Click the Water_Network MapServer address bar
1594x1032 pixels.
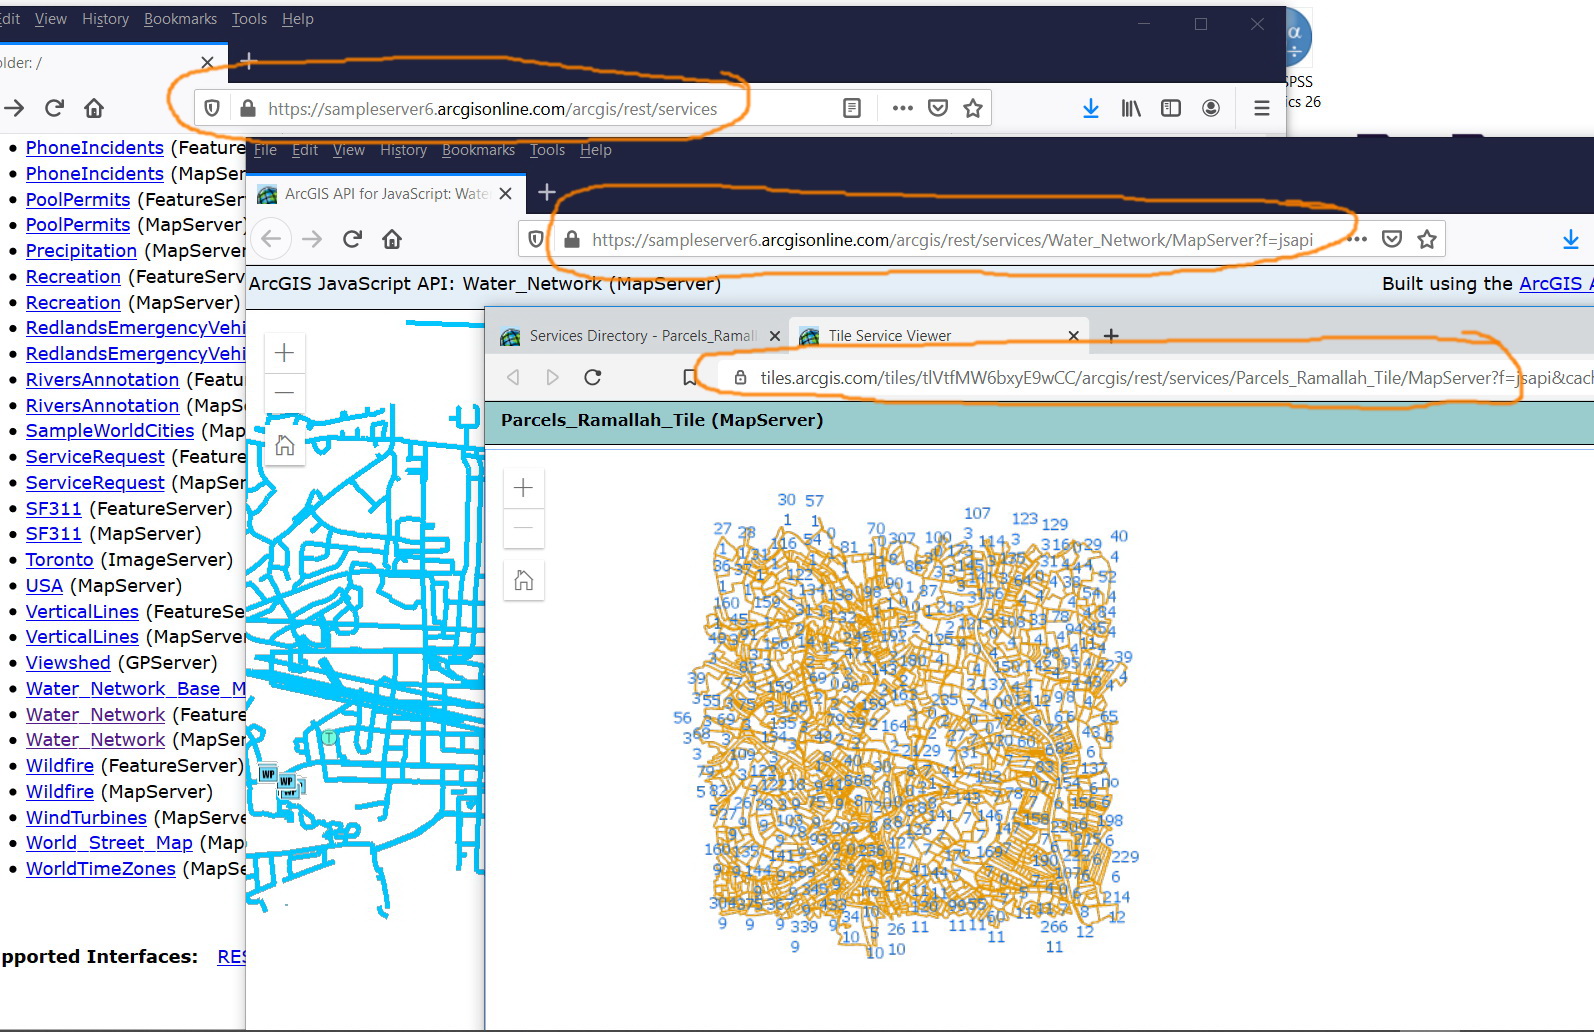click(952, 240)
